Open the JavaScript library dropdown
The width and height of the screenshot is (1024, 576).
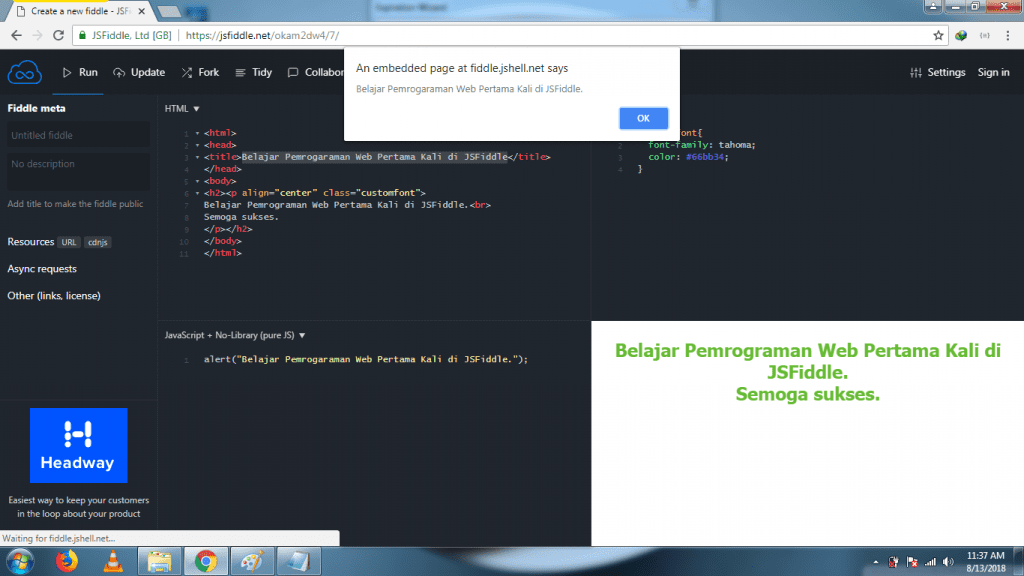[235, 336]
